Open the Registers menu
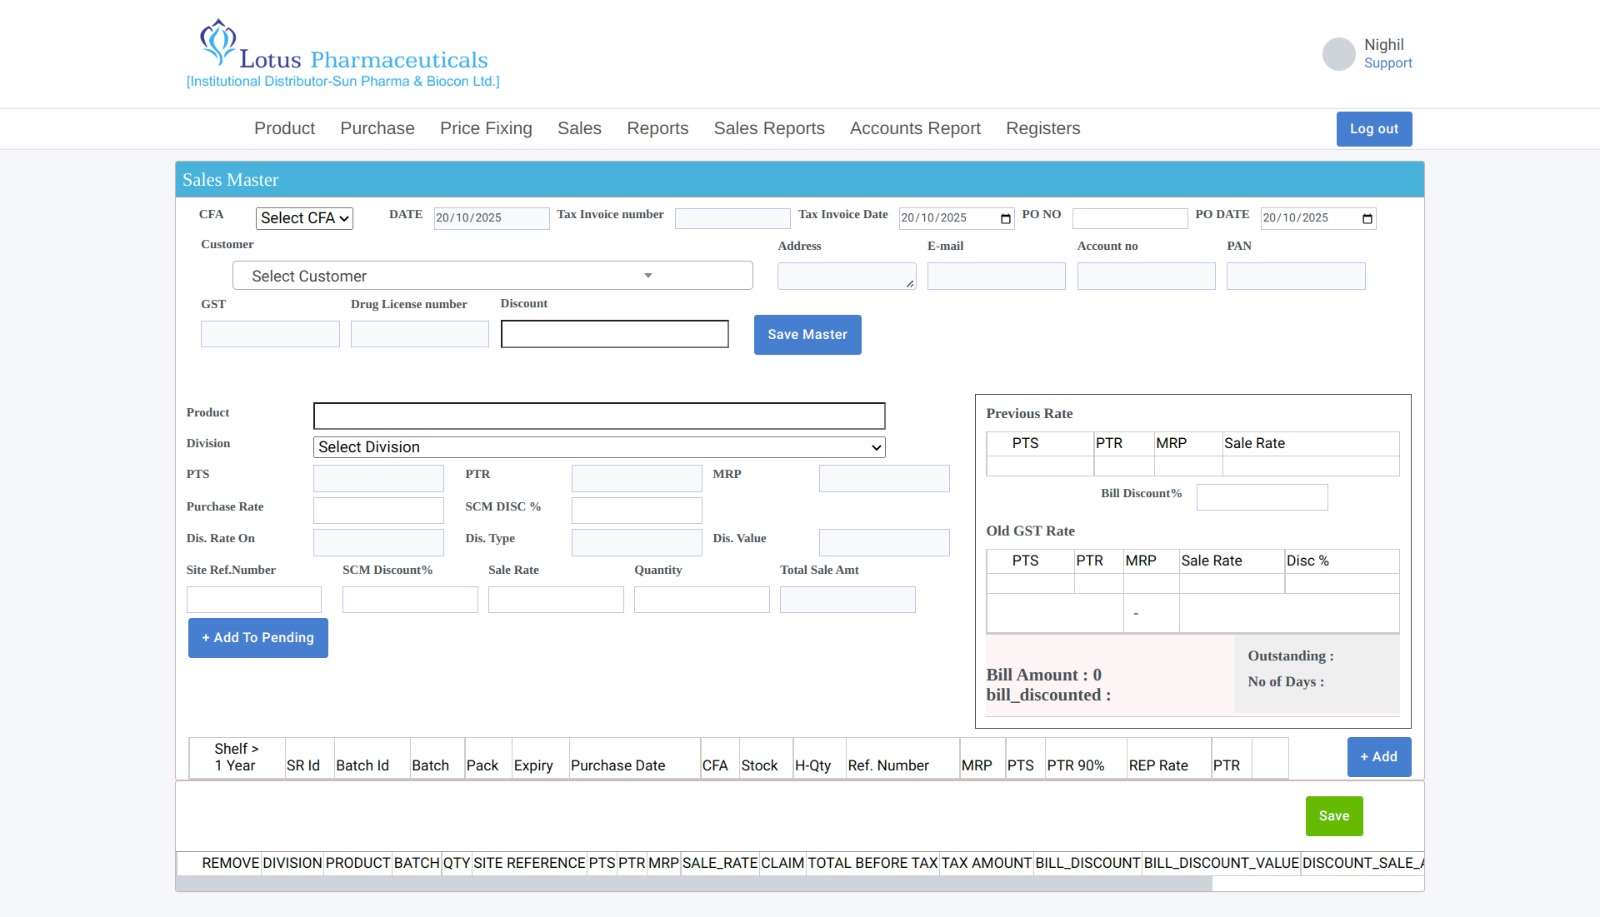Image resolution: width=1600 pixels, height=917 pixels. [1043, 128]
